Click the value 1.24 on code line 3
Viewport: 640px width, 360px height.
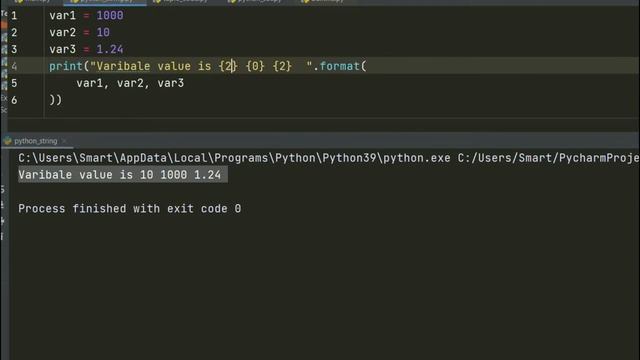coord(110,49)
